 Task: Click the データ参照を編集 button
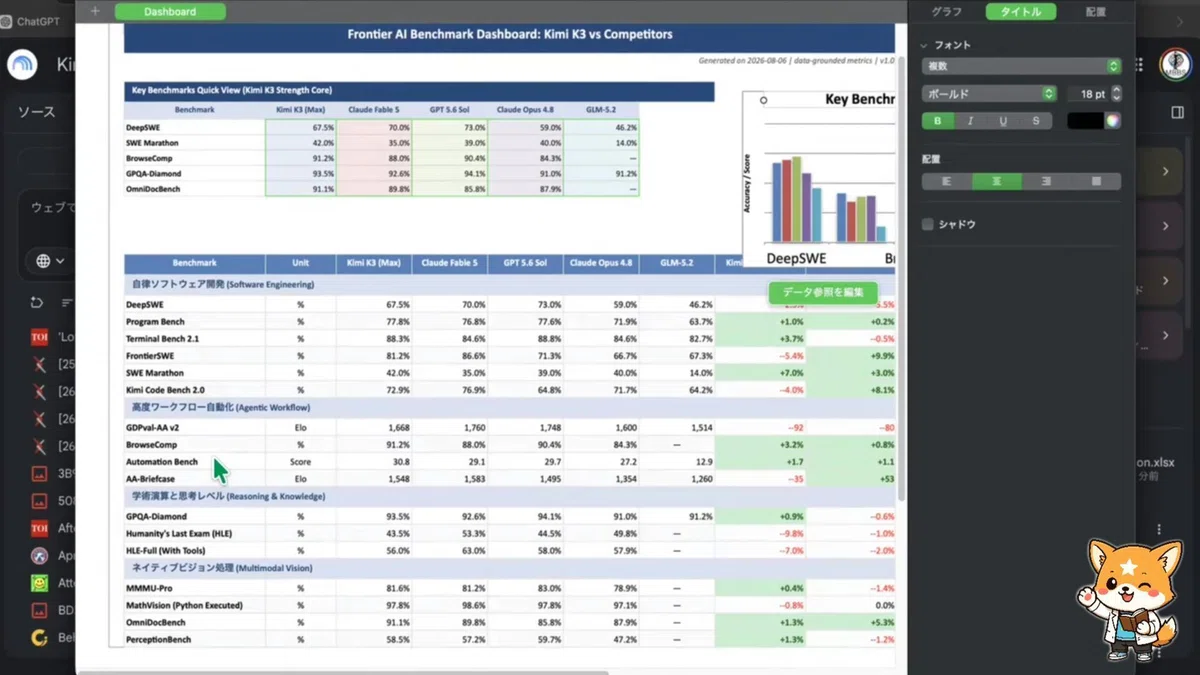[823, 292]
